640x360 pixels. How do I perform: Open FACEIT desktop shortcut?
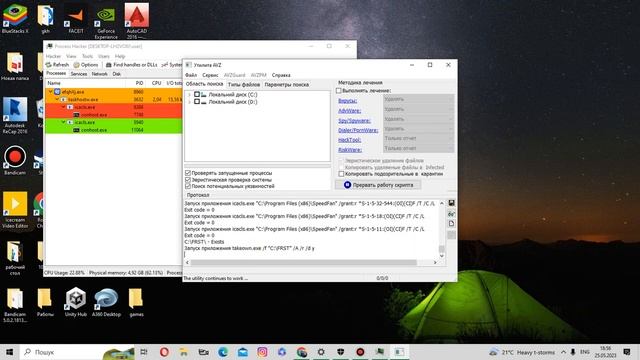[76, 19]
